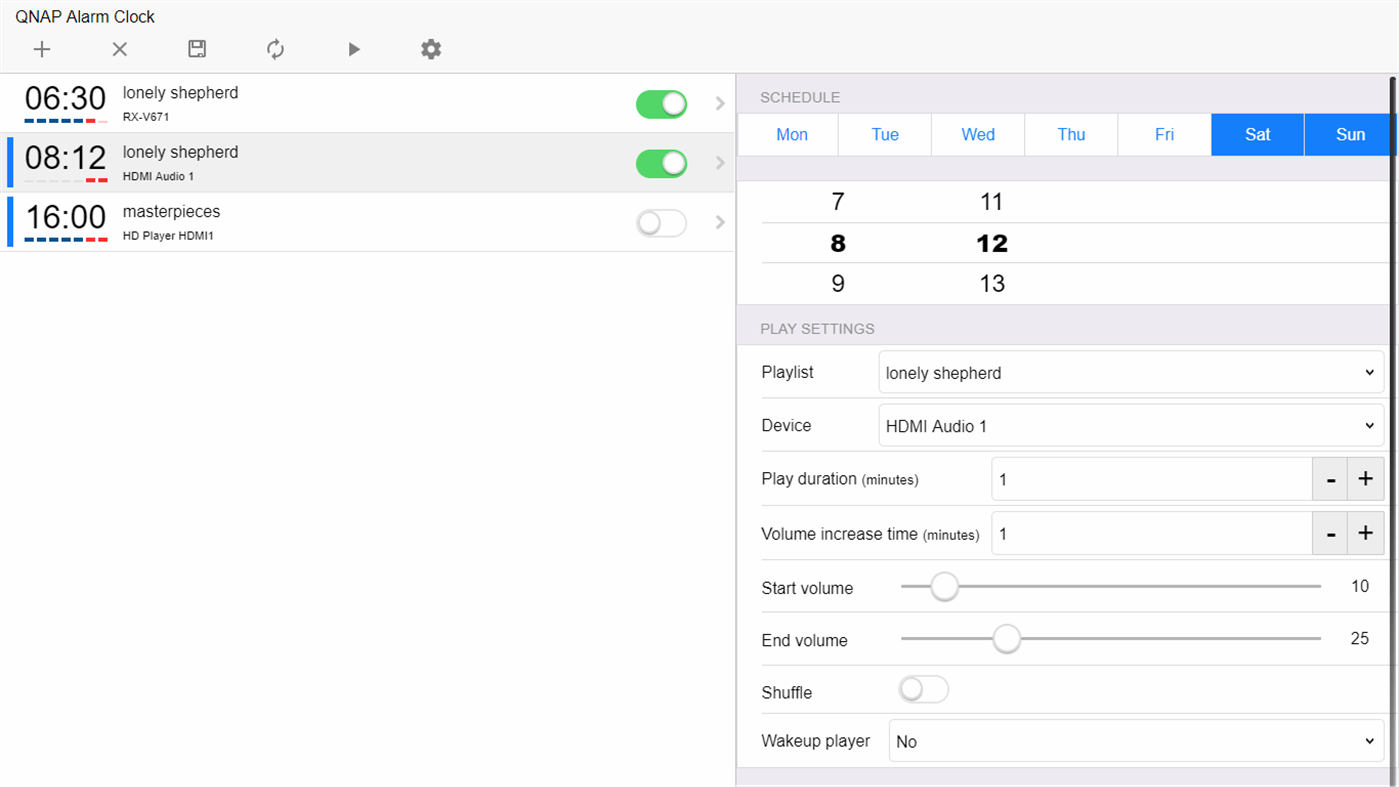Select Monday in the schedule
Screen dimensions: 1399x787
pos(791,134)
